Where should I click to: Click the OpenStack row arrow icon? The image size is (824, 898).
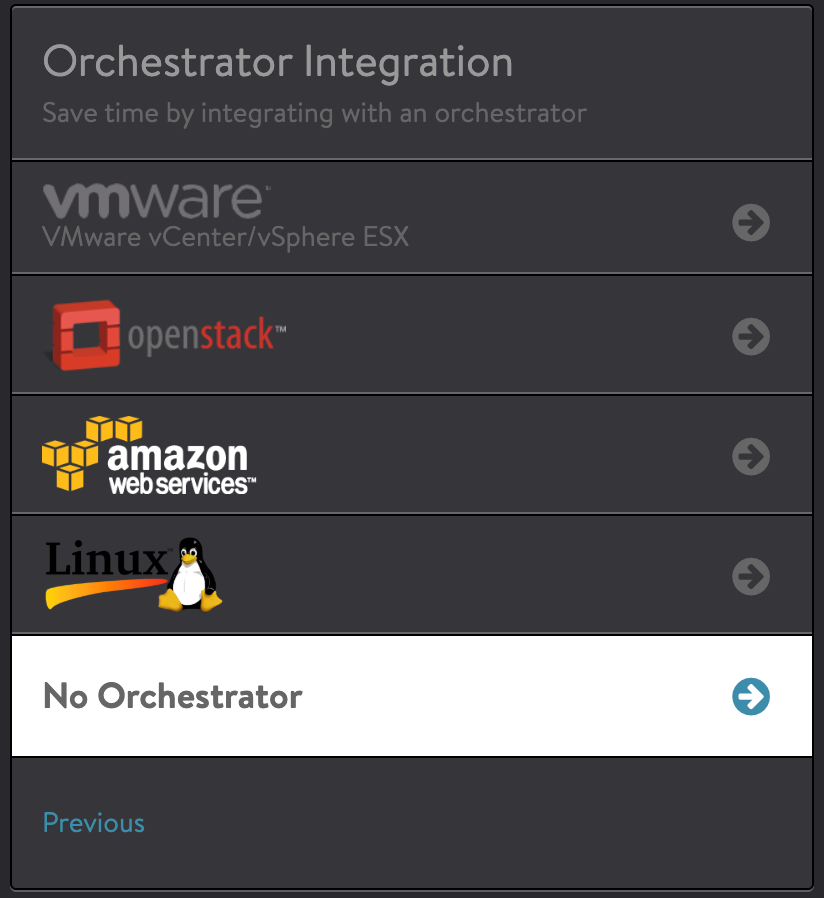(751, 336)
